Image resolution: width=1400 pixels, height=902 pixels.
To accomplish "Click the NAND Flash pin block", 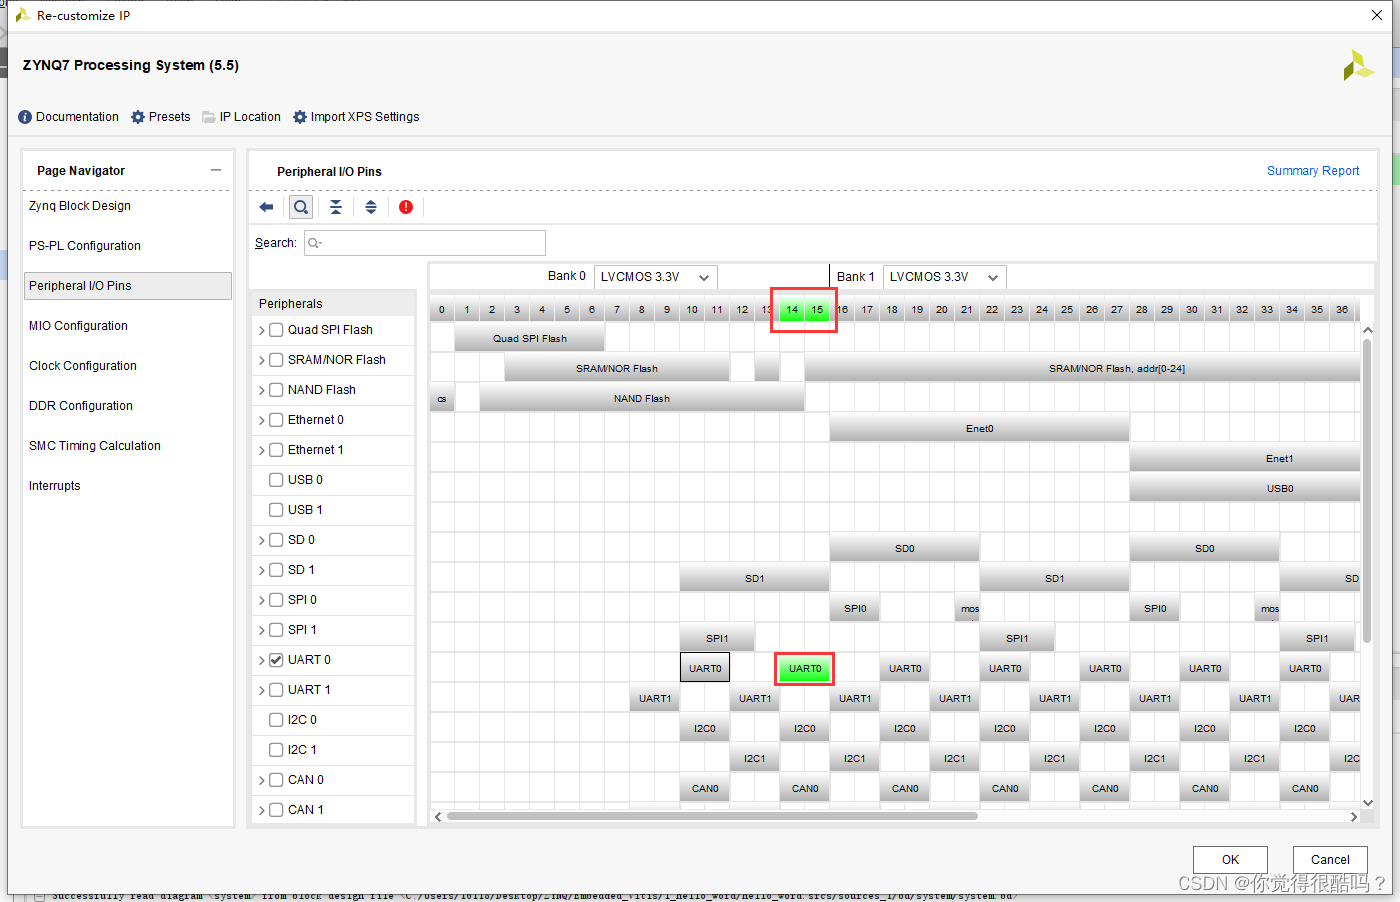I will point(642,398).
